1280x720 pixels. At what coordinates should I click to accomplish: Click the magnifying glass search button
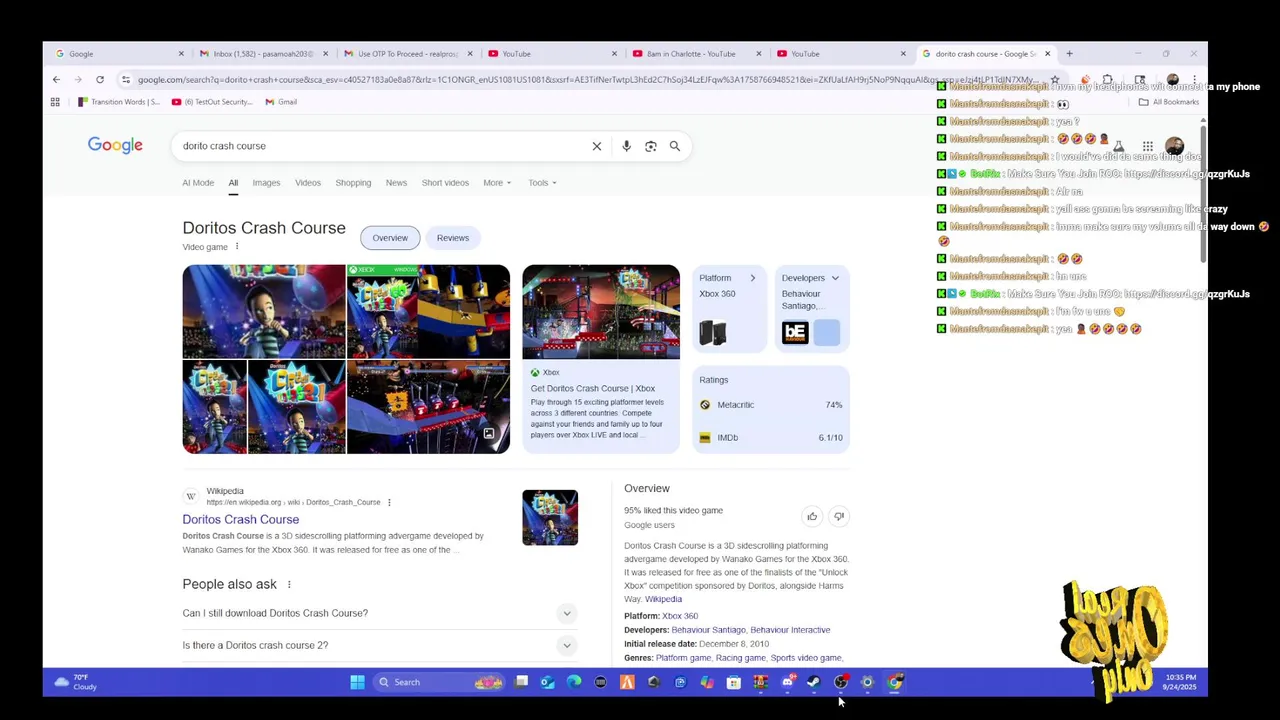tap(675, 146)
